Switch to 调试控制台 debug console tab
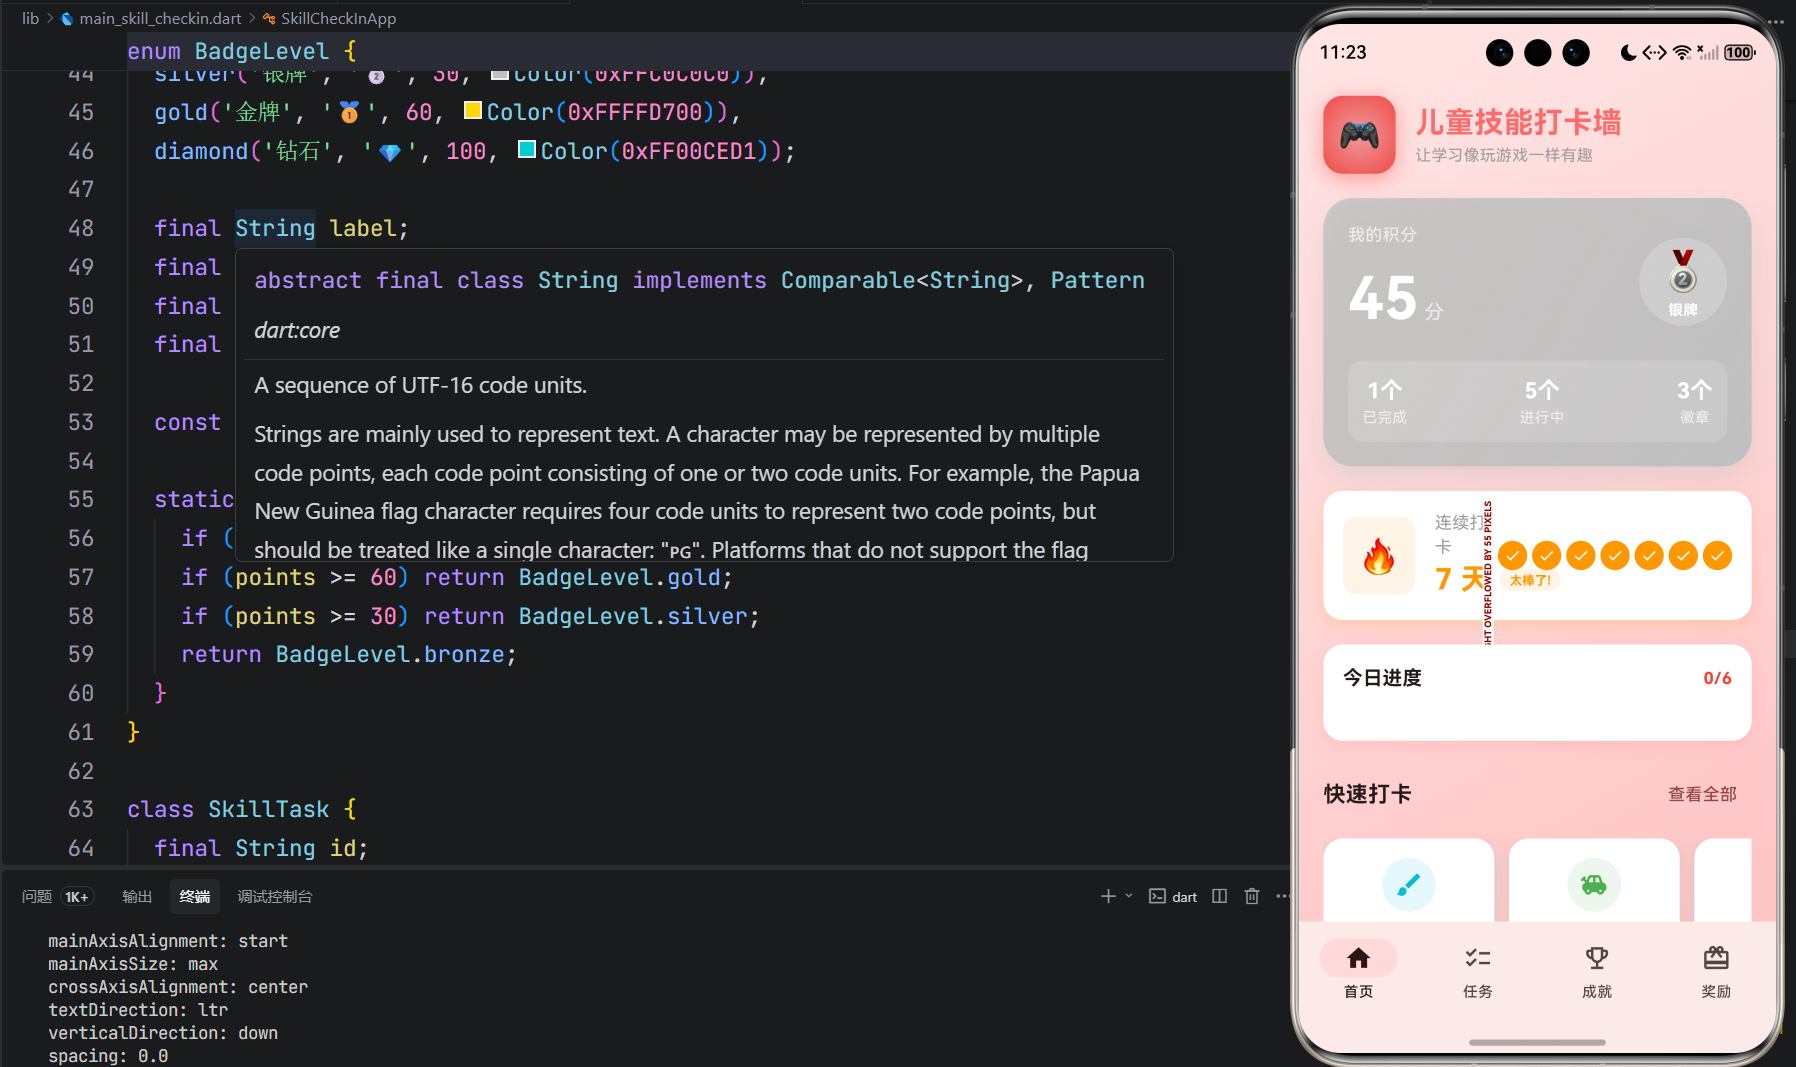 point(275,896)
